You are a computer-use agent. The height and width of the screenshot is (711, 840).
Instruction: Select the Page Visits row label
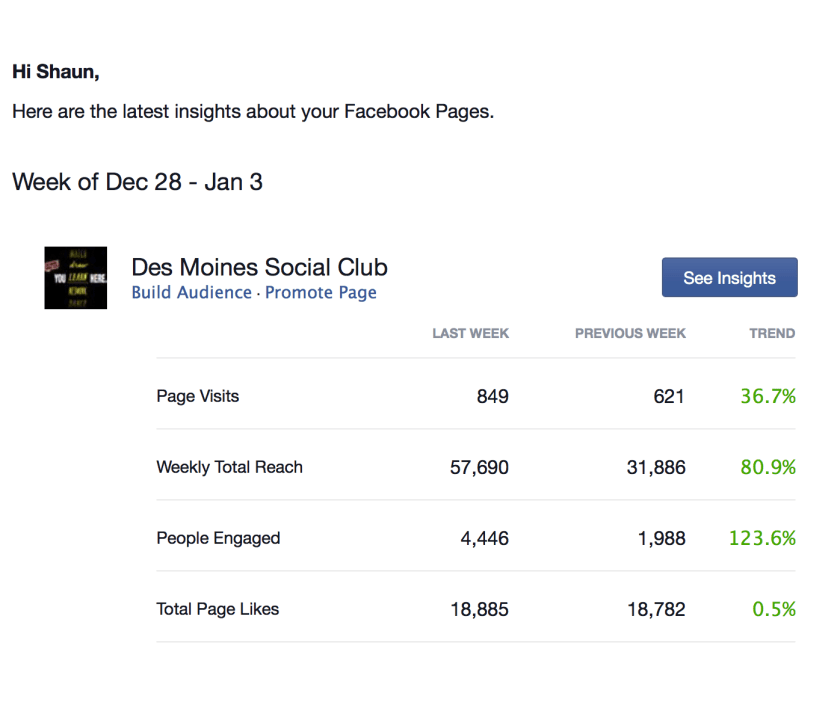[x=198, y=396]
